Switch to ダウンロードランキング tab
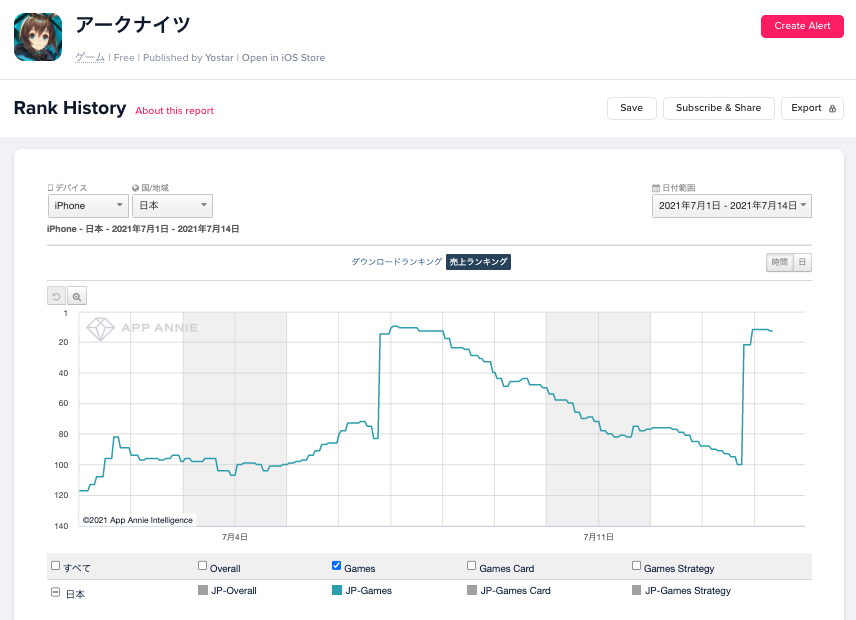The width and height of the screenshot is (856, 620). 396,262
